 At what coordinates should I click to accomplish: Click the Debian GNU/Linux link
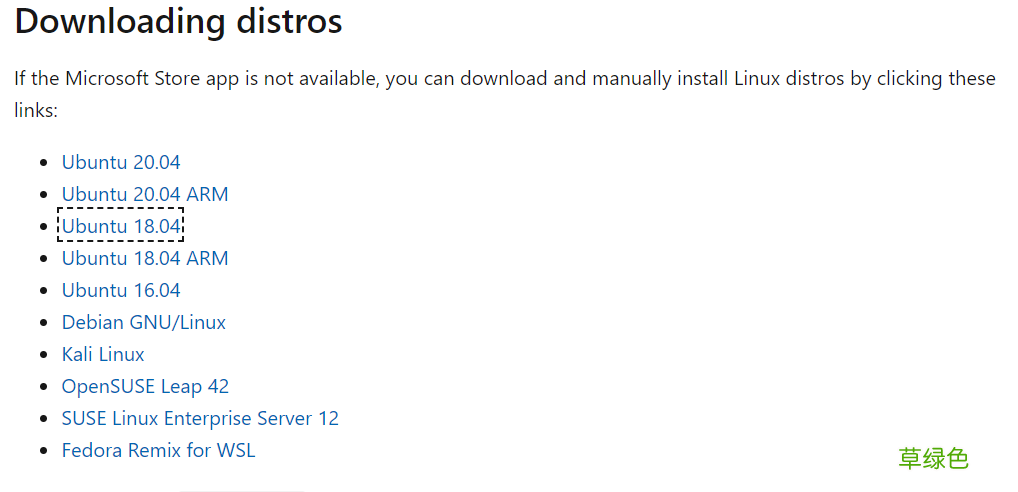point(143,322)
